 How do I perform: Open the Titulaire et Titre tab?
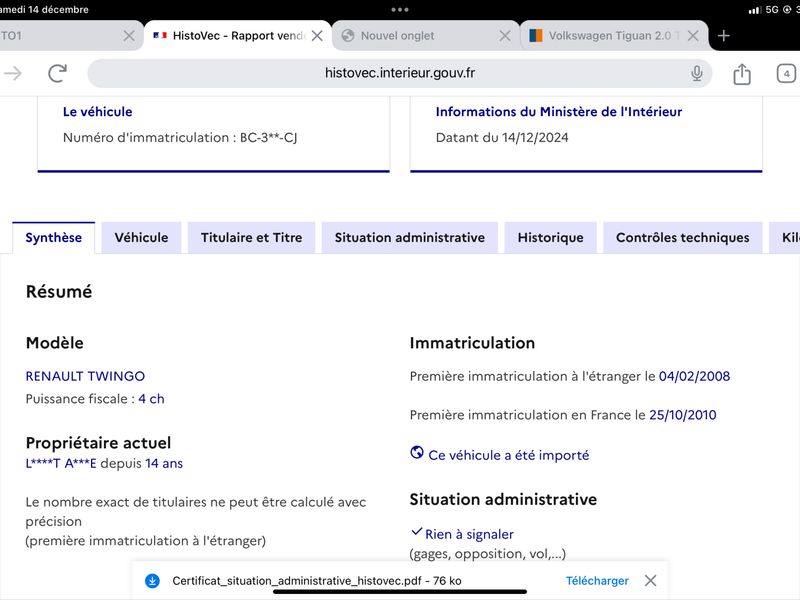coord(252,238)
